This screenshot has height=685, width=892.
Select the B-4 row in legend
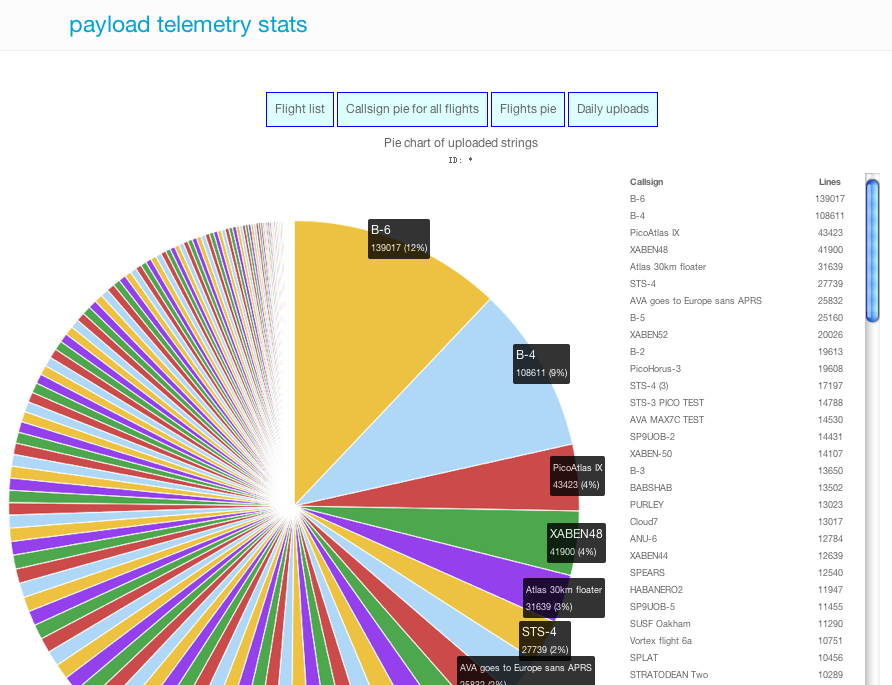click(737, 216)
